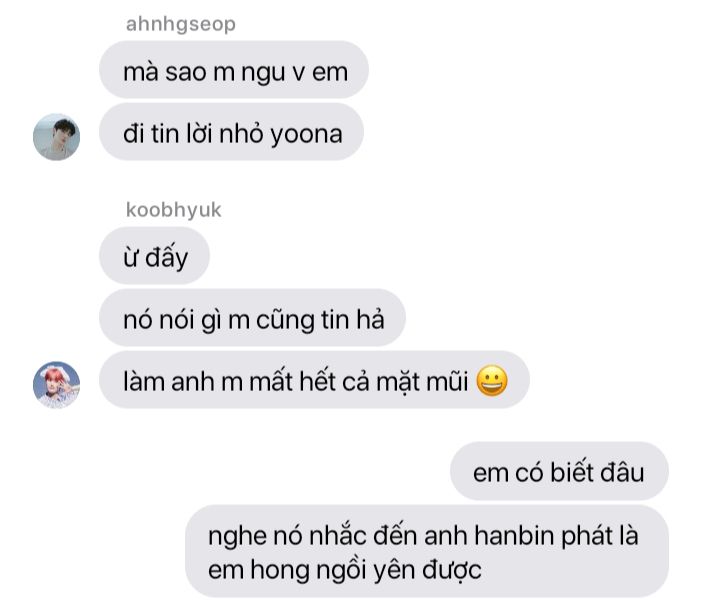The image size is (720, 600).
Task: Open koobhyuk's red-haired avatar
Action: [56, 384]
